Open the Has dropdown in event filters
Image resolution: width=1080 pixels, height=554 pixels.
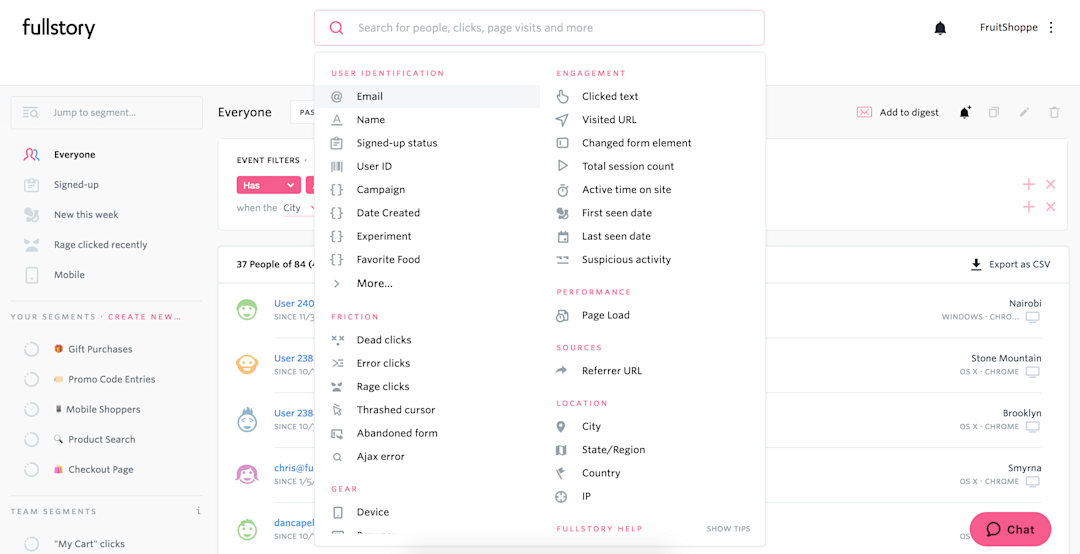coord(269,185)
